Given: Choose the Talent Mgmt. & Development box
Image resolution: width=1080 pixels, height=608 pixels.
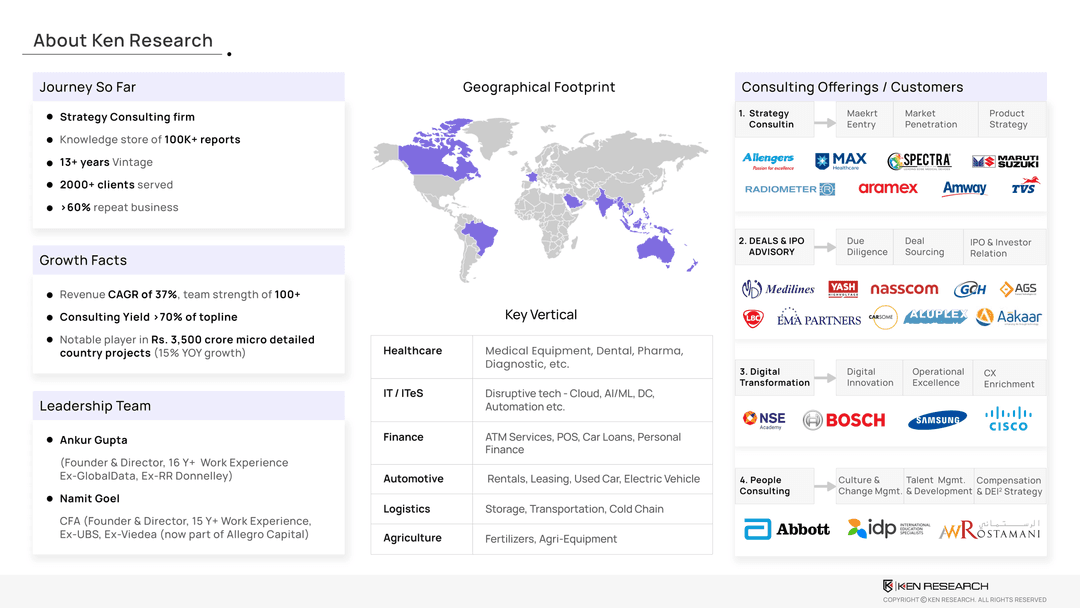Looking at the screenshot, I should (938, 486).
